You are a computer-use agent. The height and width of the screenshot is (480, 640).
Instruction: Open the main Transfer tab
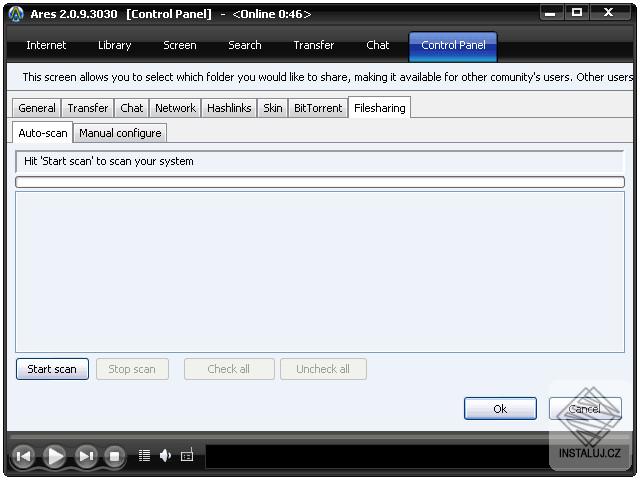[x=313, y=45]
